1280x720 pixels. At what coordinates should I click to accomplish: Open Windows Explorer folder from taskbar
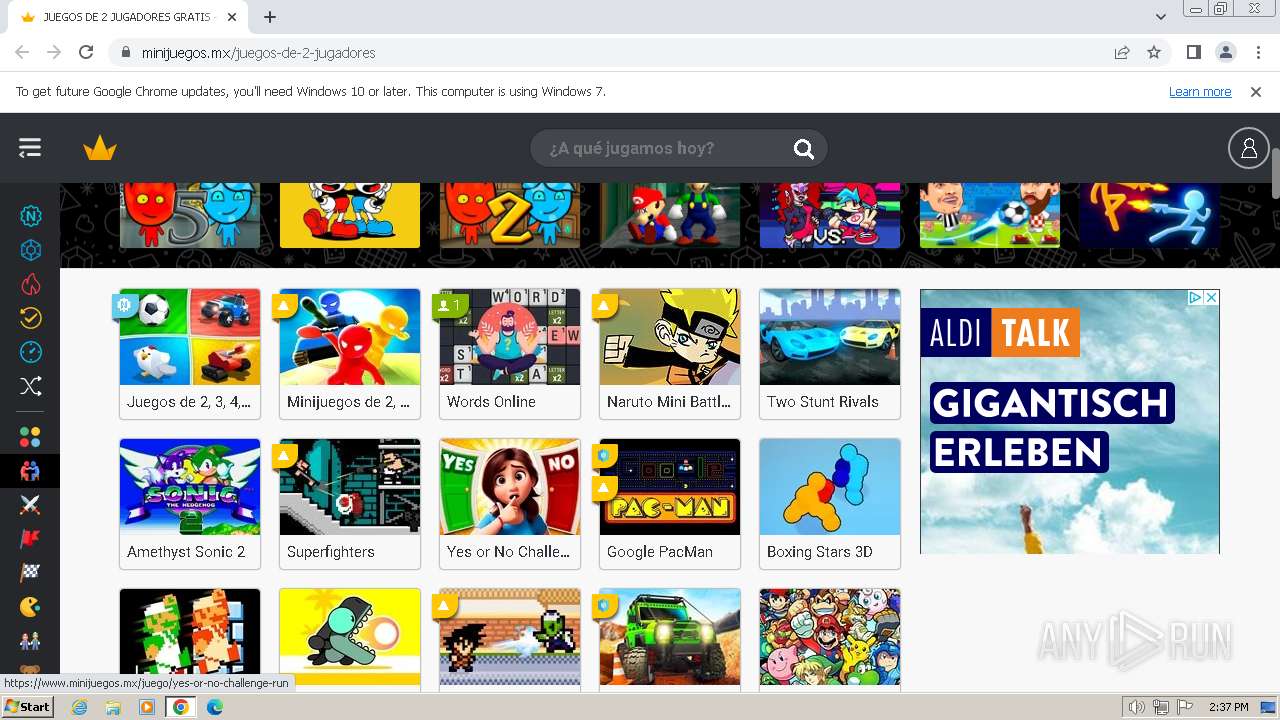pos(113,707)
